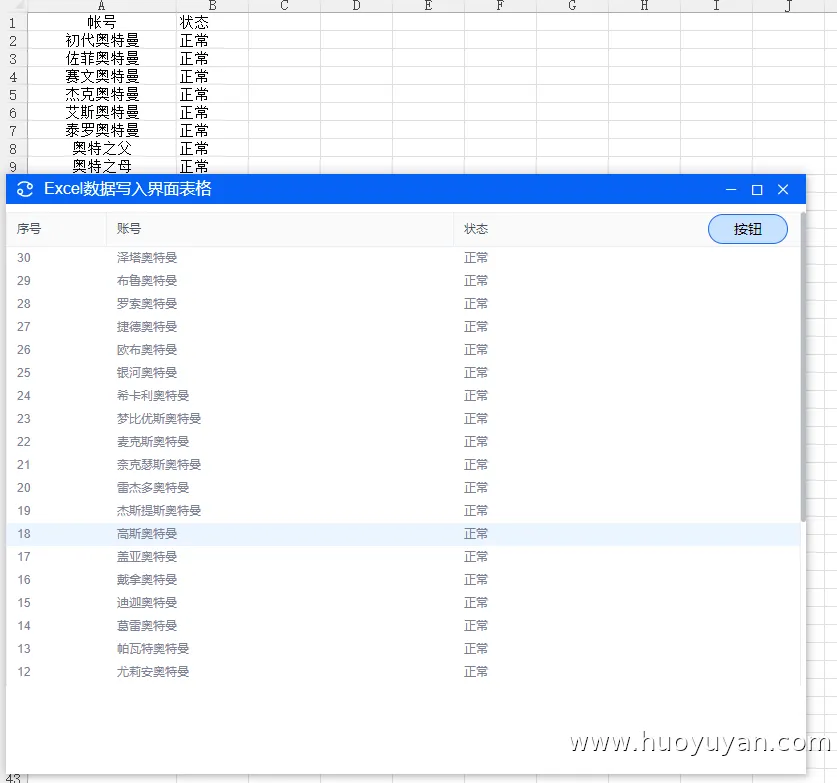
Task: Select row 14 葛雷奥特曼
Action: pyautogui.click(x=403, y=626)
